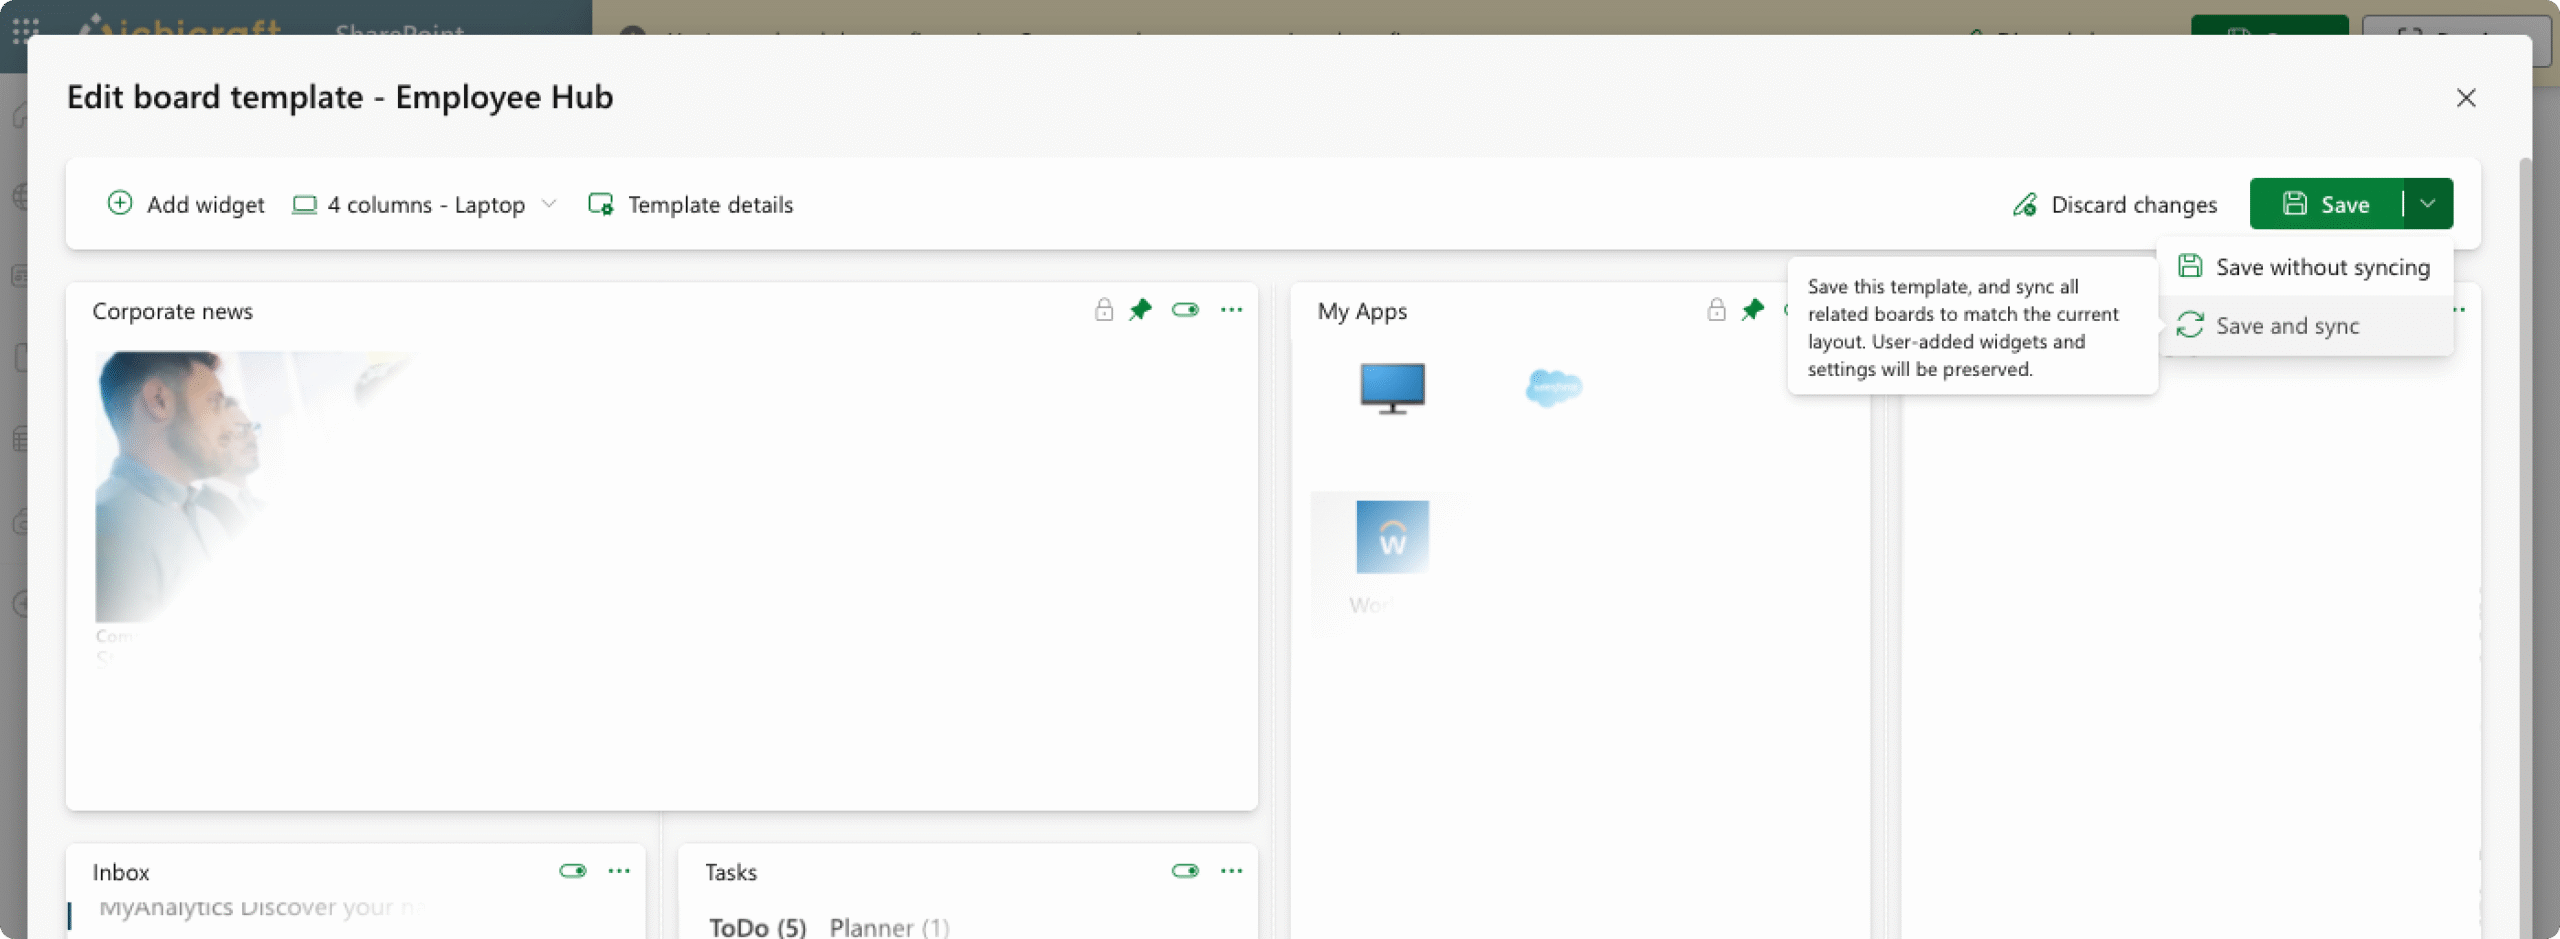This screenshot has width=2560, height=939.
Task: Click the lock icon on My Apps widget
Action: [x=1716, y=310]
